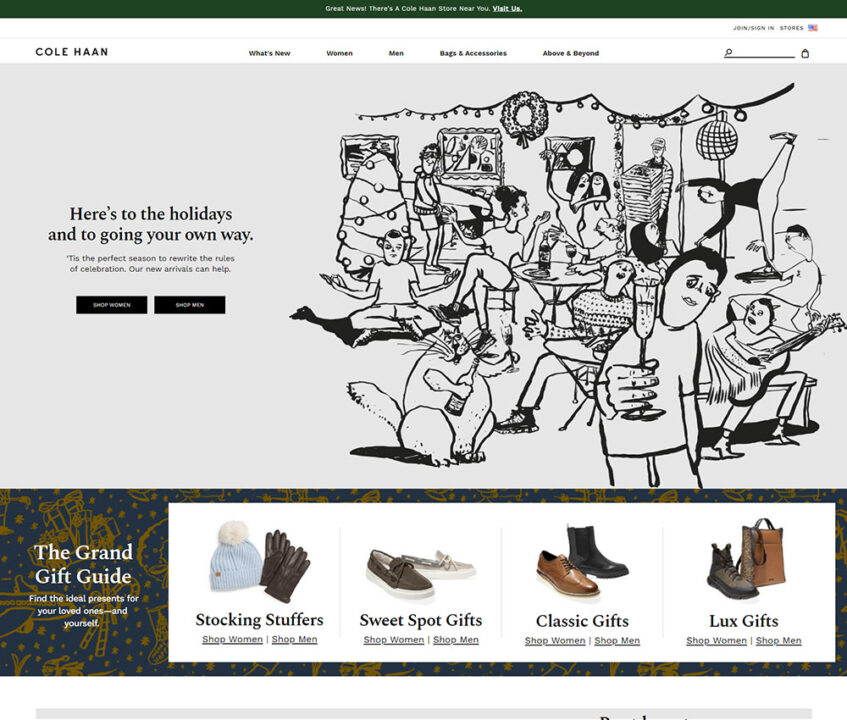This screenshot has width=847, height=720.
Task: Open the search magnifier icon
Action: click(x=726, y=52)
